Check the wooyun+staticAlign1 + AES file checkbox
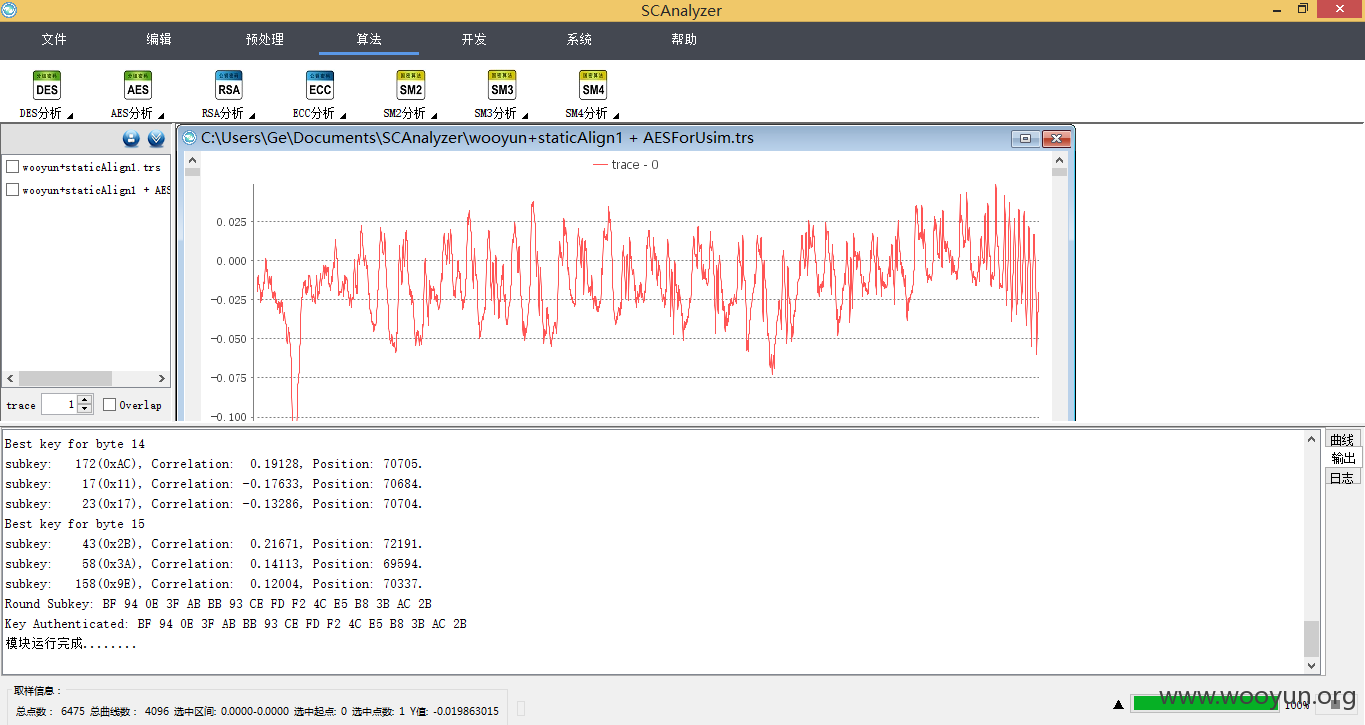 click(x=12, y=190)
